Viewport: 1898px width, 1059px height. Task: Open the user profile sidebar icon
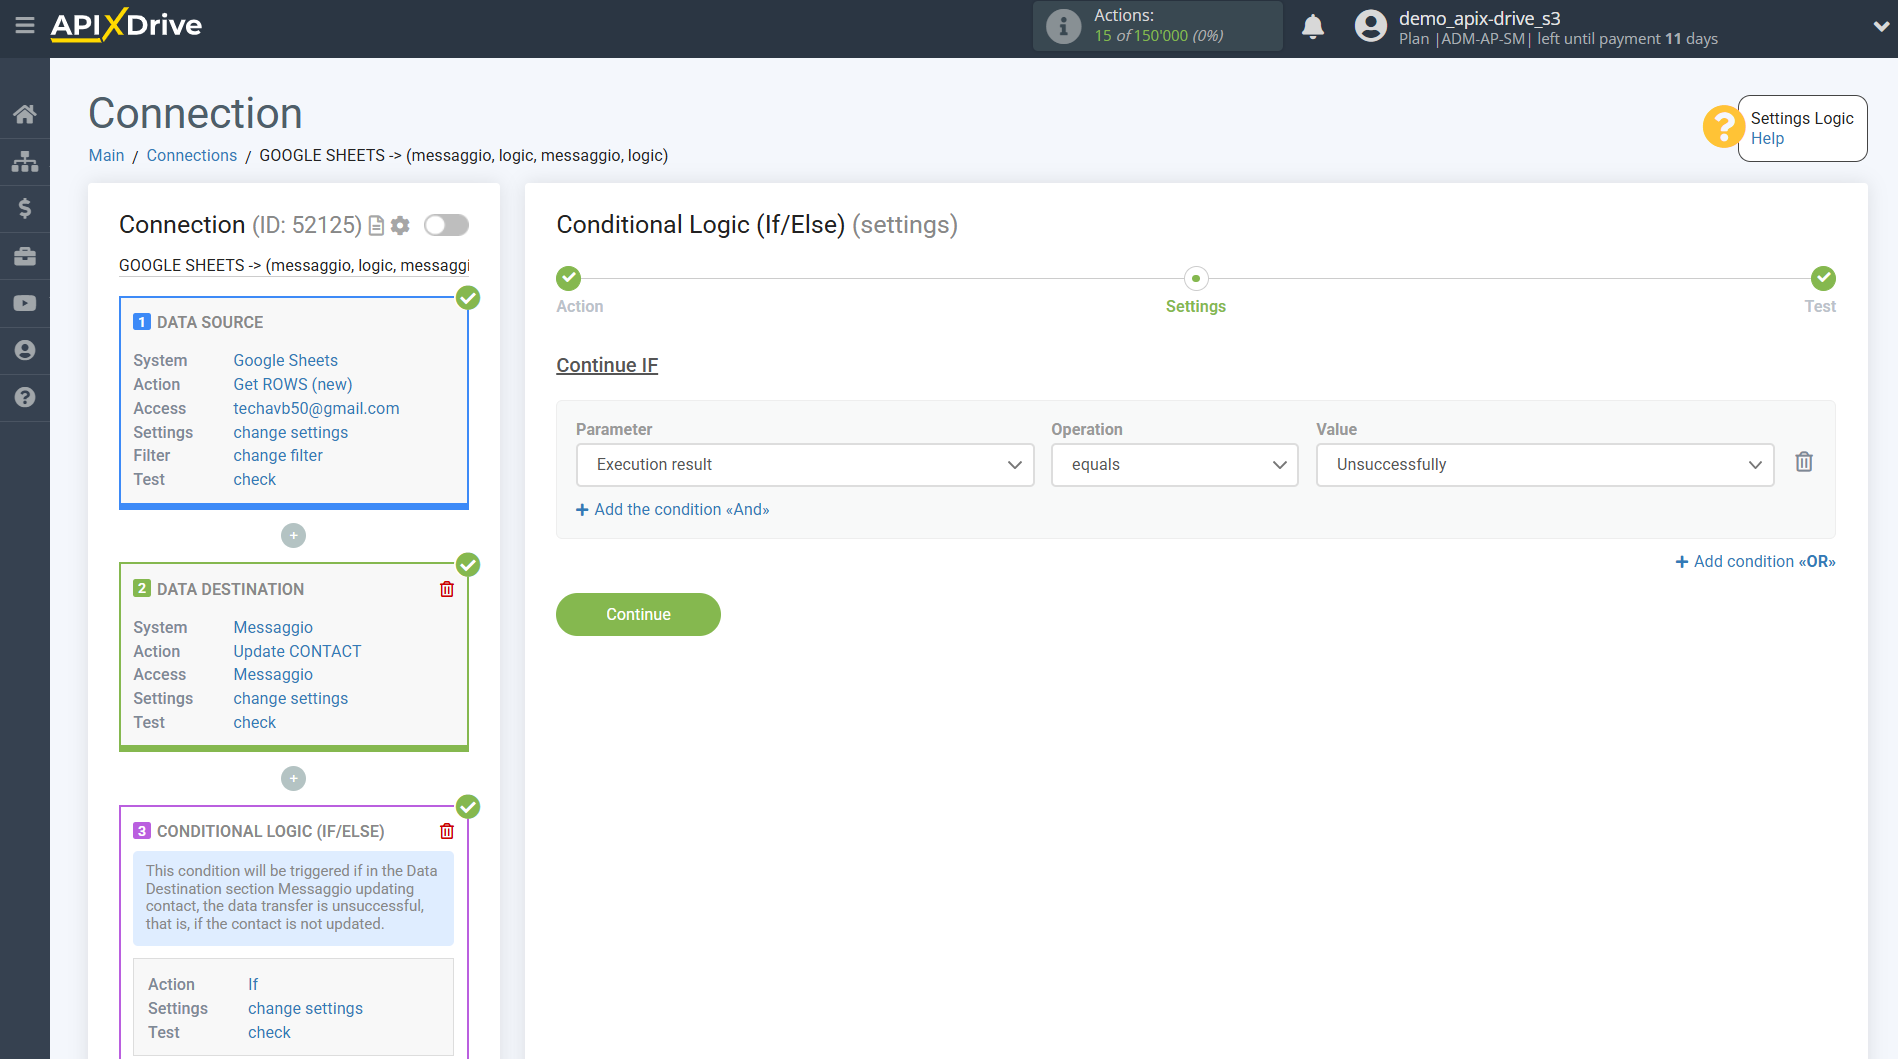click(x=25, y=350)
